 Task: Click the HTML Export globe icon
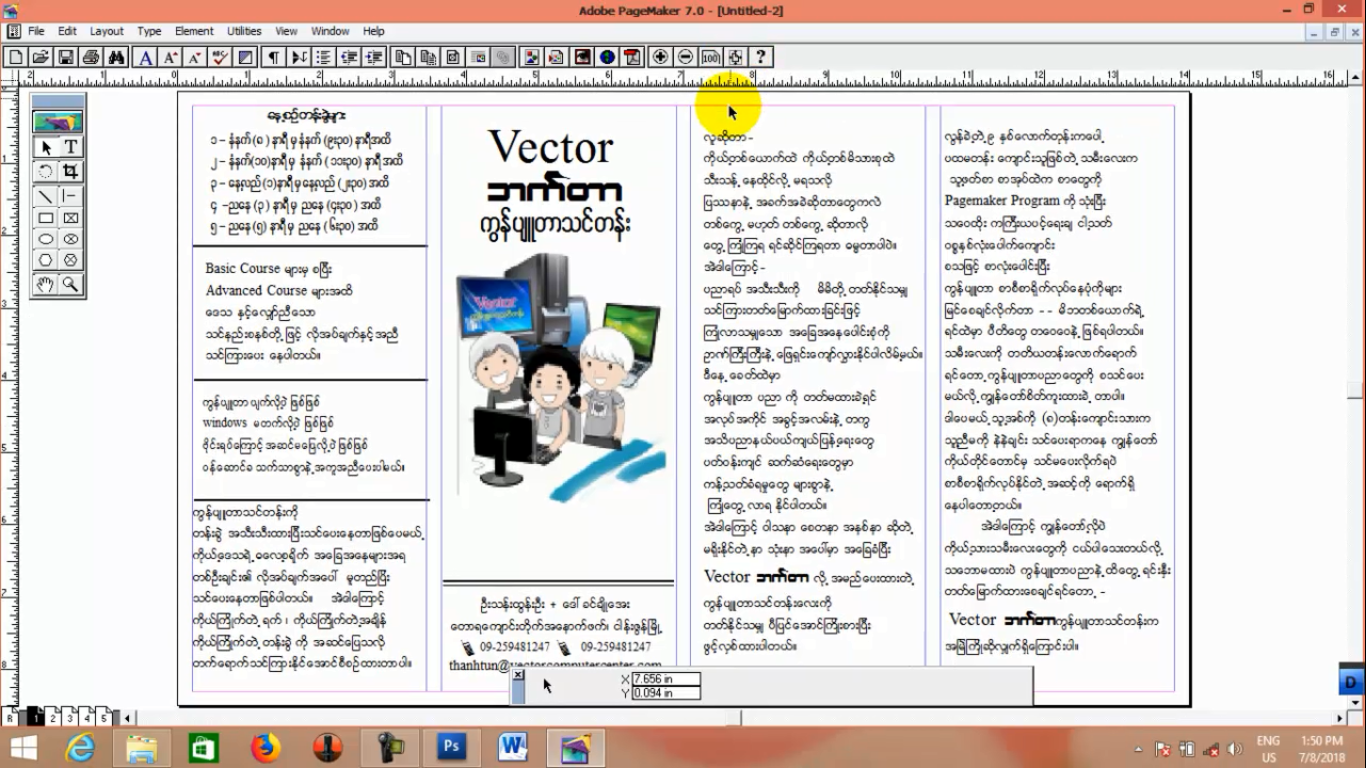[607, 57]
